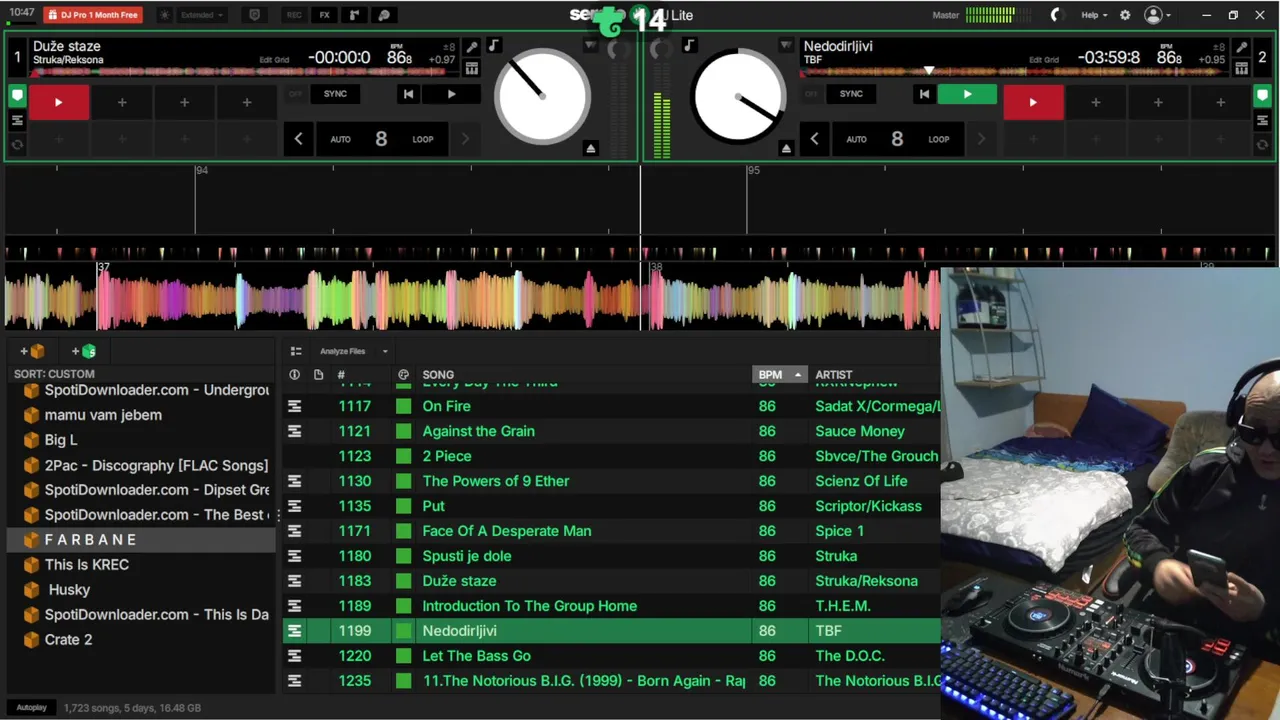Viewport: 1280px width, 720px height.
Task: Open the FX panel
Action: coord(324,15)
